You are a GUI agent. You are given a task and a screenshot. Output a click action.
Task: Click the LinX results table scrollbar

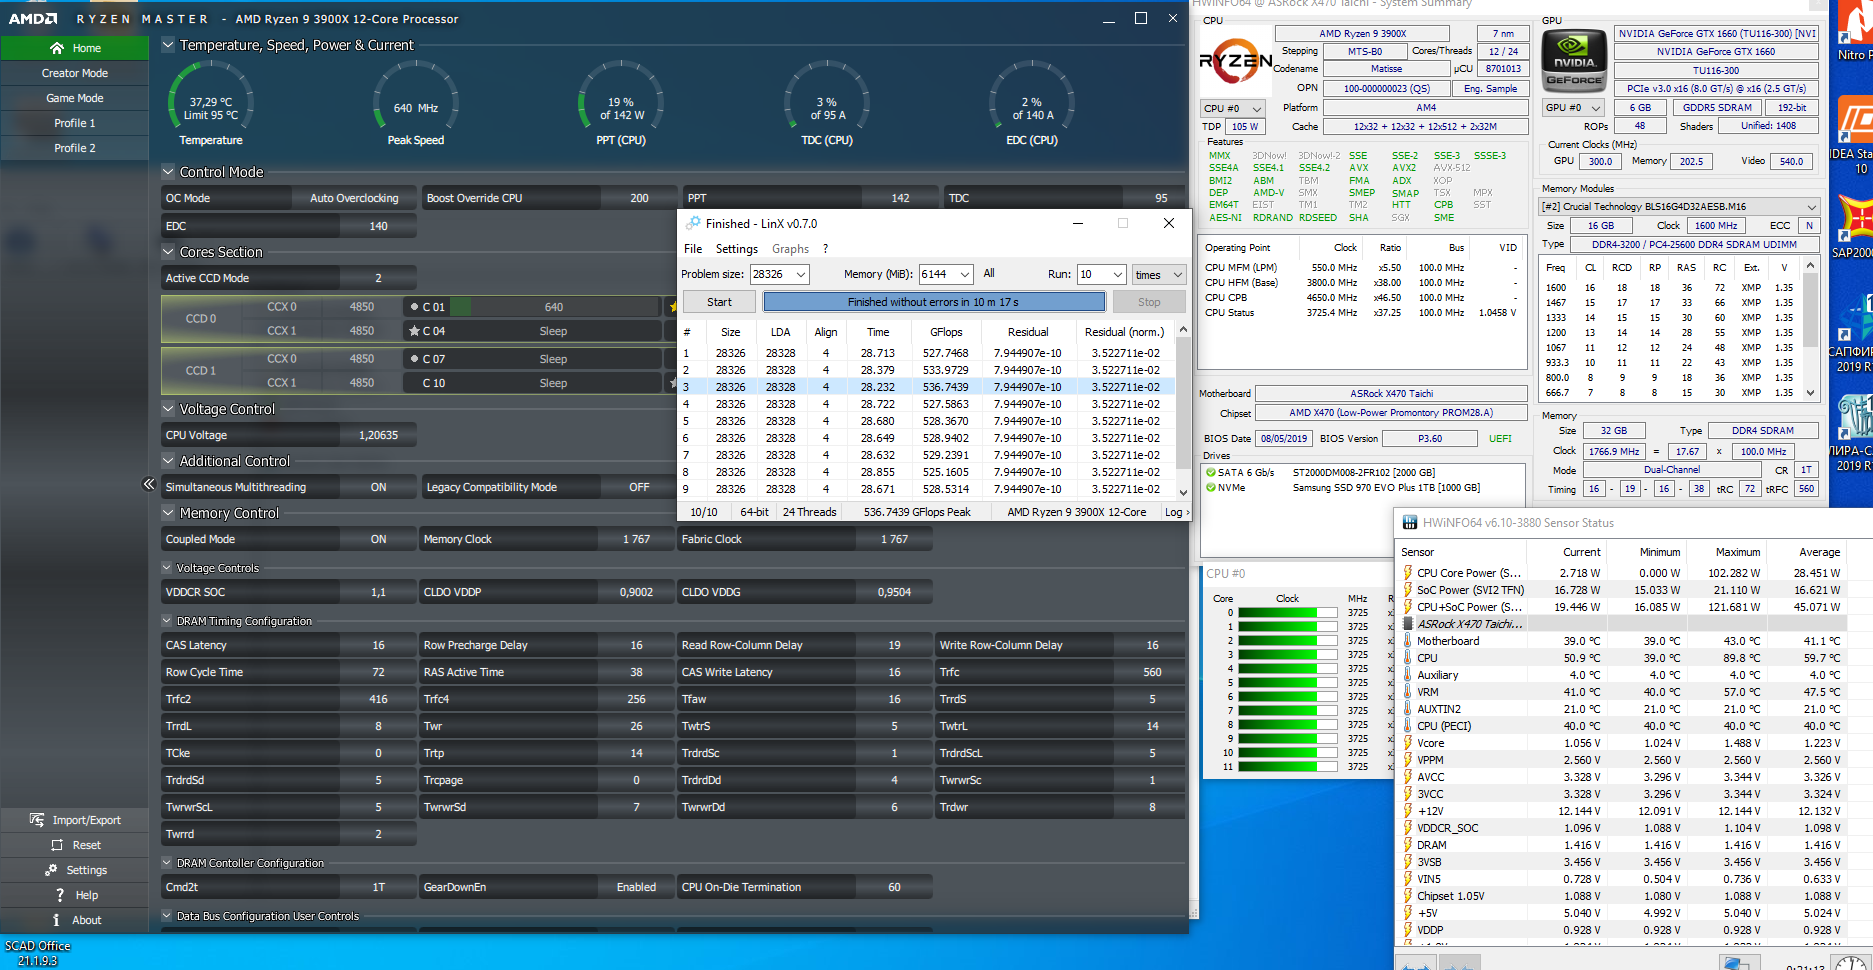pos(1183,410)
